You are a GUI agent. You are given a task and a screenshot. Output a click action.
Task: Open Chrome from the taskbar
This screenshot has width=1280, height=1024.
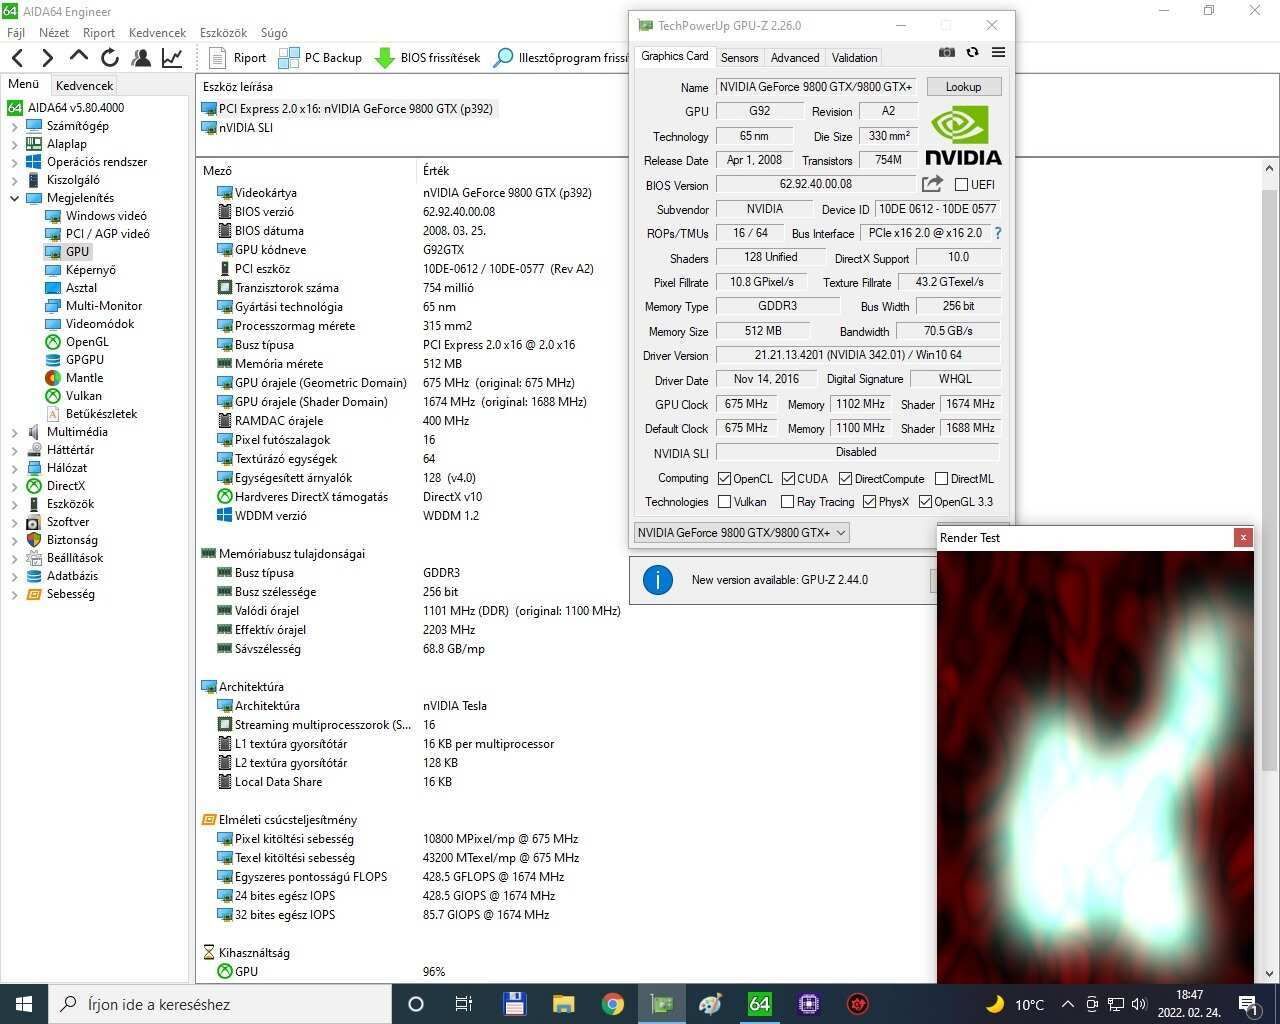tap(613, 1004)
